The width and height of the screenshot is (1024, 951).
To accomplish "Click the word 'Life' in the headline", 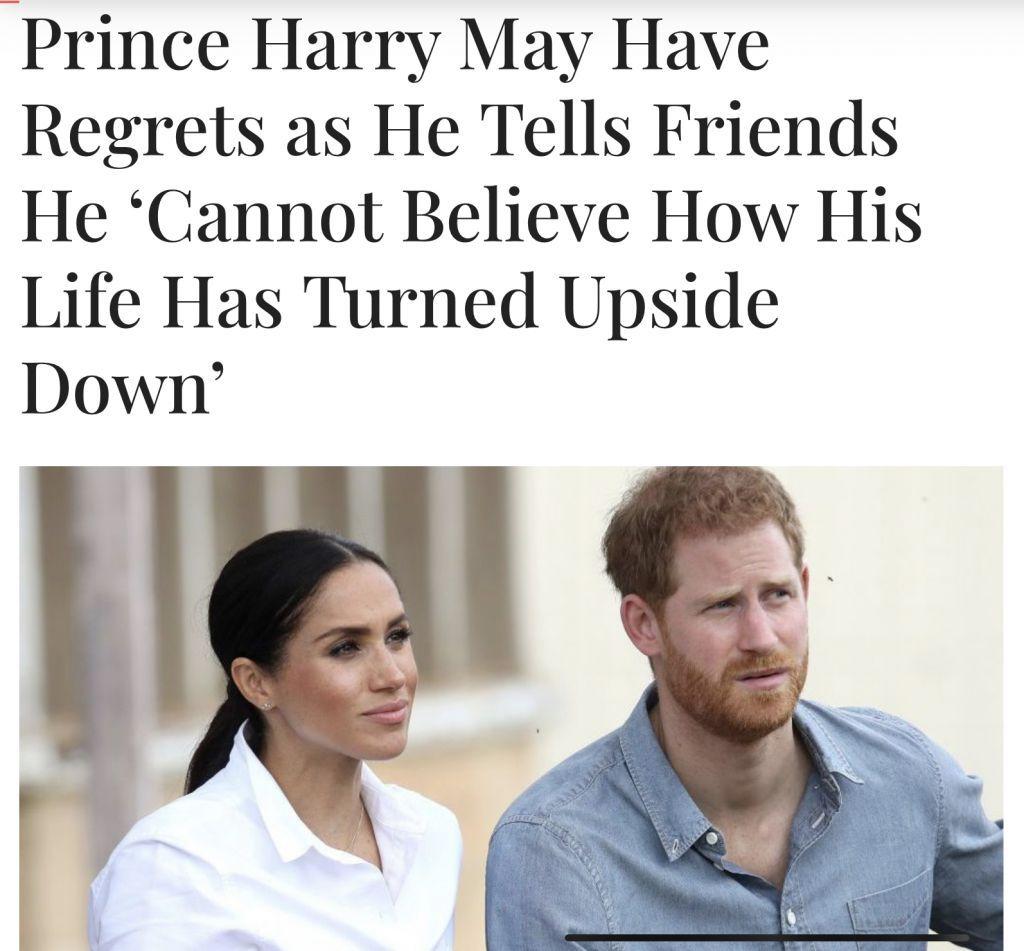I will 81,302.
